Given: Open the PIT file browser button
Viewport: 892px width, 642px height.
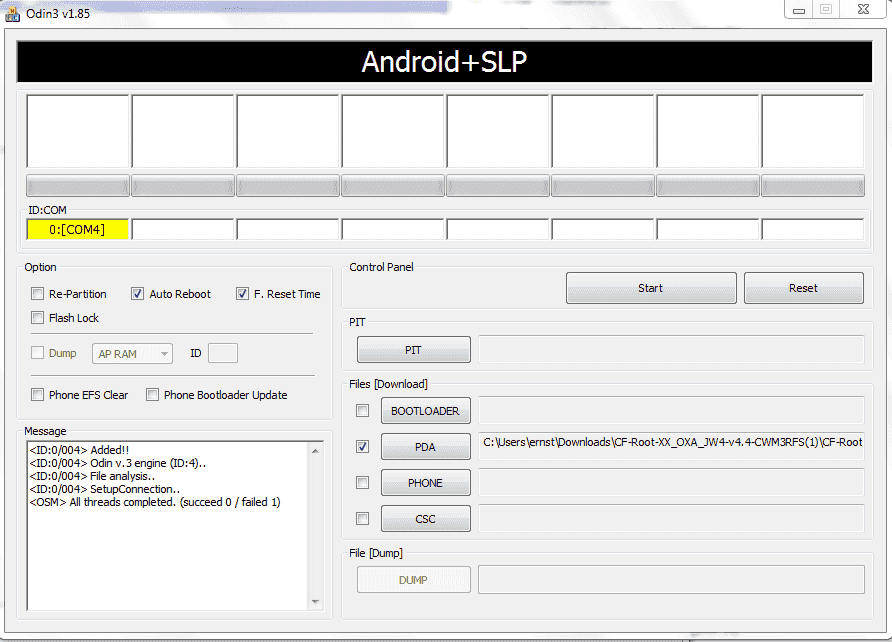Looking at the screenshot, I should [x=414, y=350].
